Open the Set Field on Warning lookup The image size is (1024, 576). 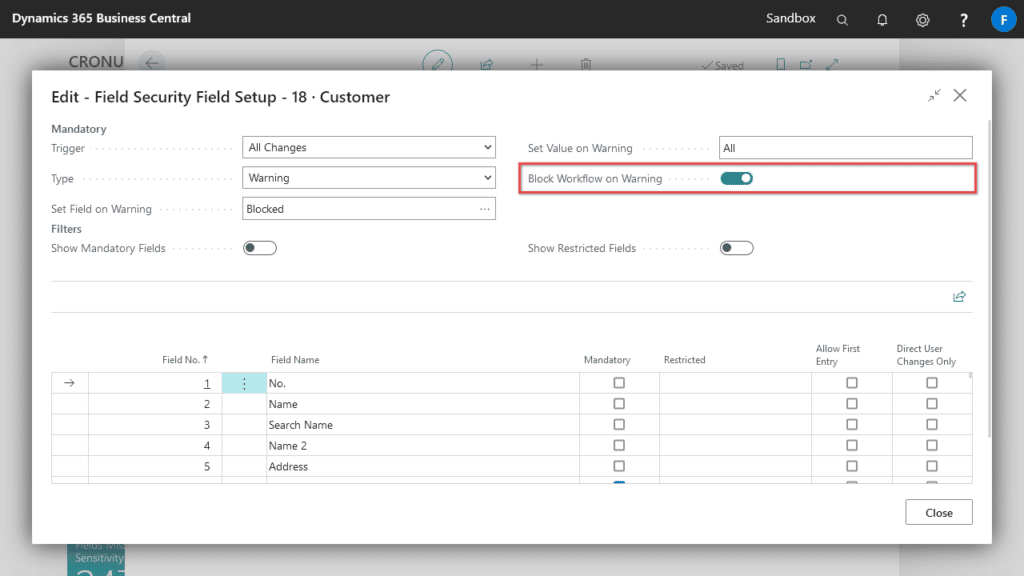(x=487, y=208)
